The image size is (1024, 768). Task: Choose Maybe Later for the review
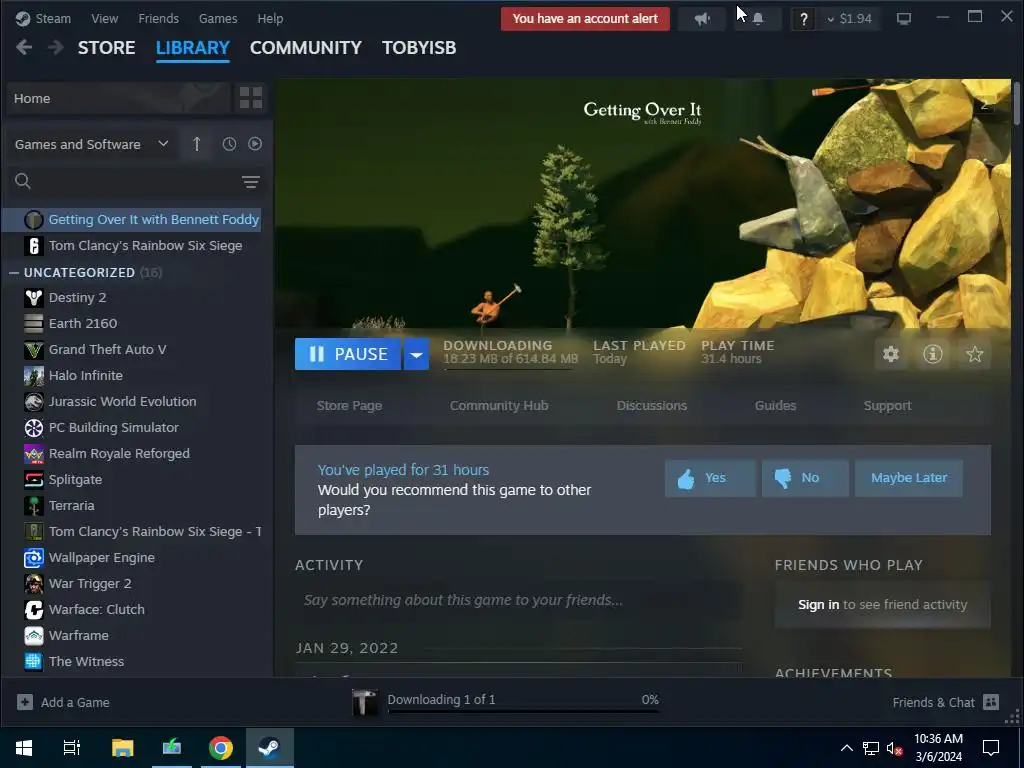[x=908, y=478]
